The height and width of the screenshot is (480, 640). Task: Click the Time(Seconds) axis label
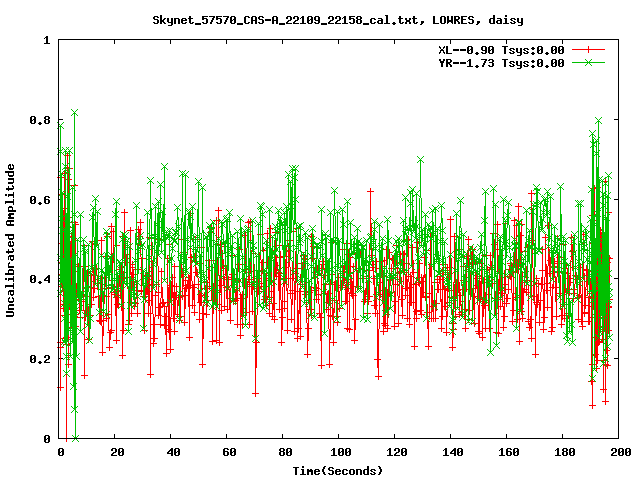click(338, 471)
